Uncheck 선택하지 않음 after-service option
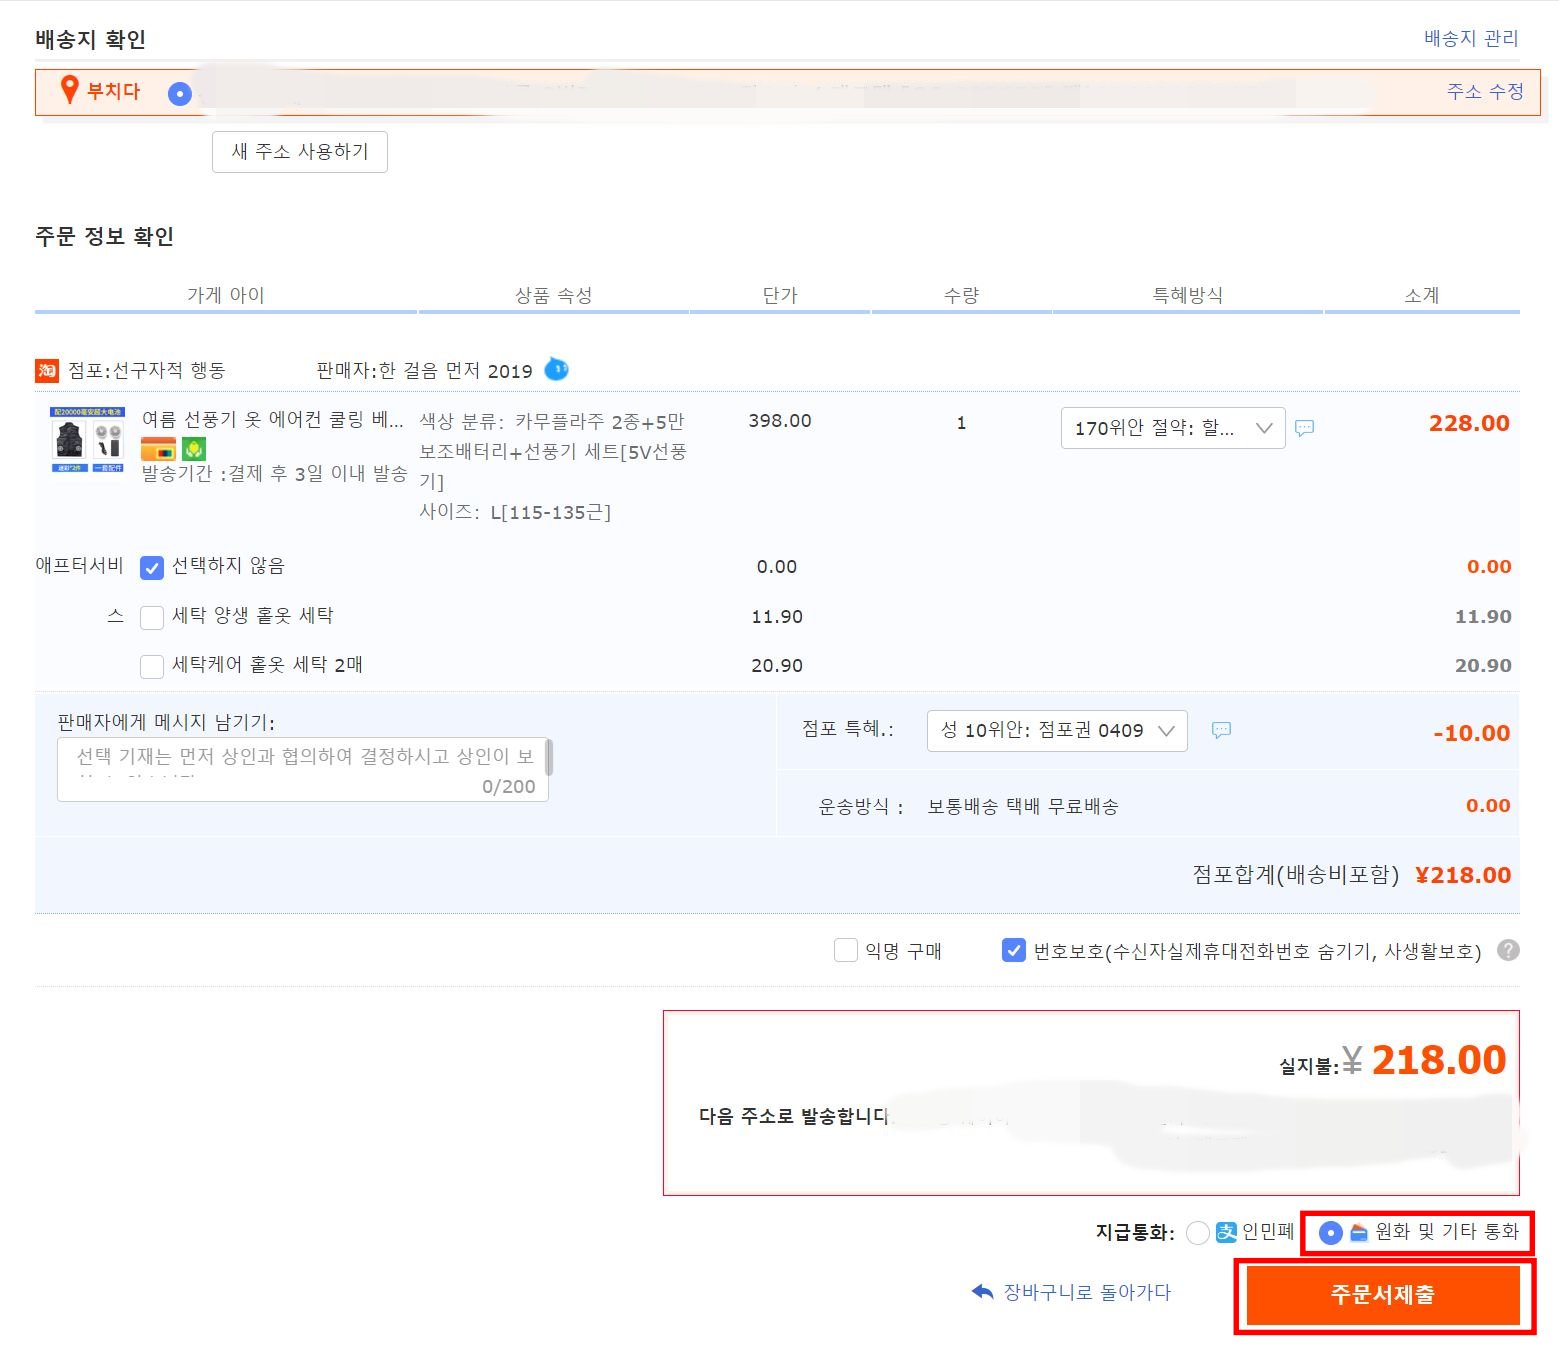Image resolution: width=1559 pixels, height=1358 pixels. (152, 568)
